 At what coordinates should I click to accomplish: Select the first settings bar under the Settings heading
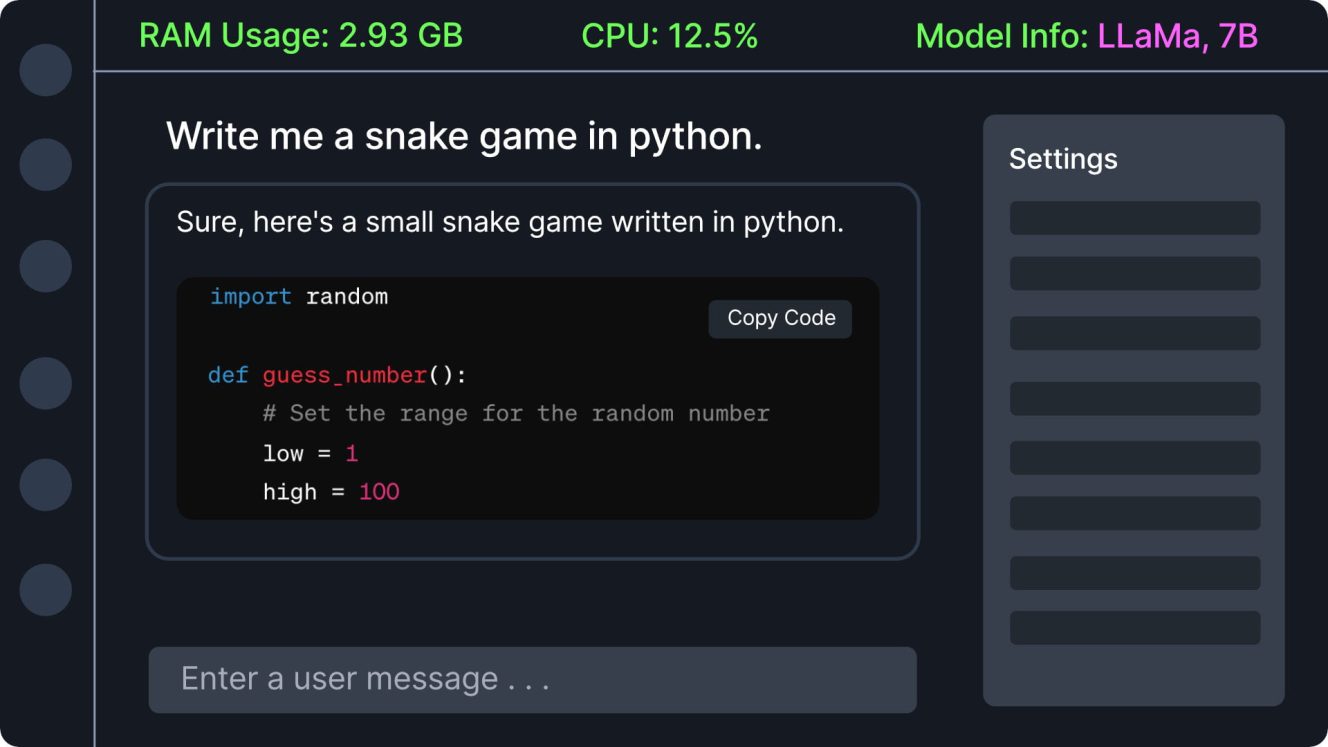(1135, 218)
